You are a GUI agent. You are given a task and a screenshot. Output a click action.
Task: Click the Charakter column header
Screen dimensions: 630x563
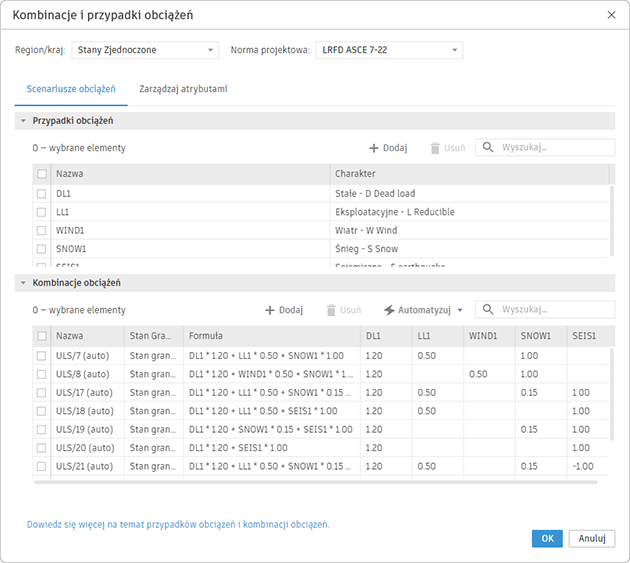[470, 174]
